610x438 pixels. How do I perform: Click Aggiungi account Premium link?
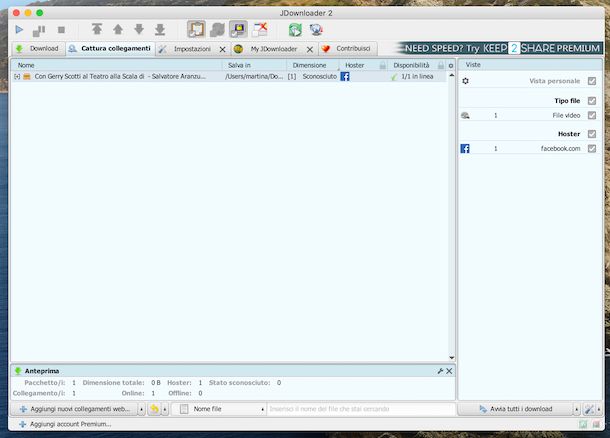65,424
